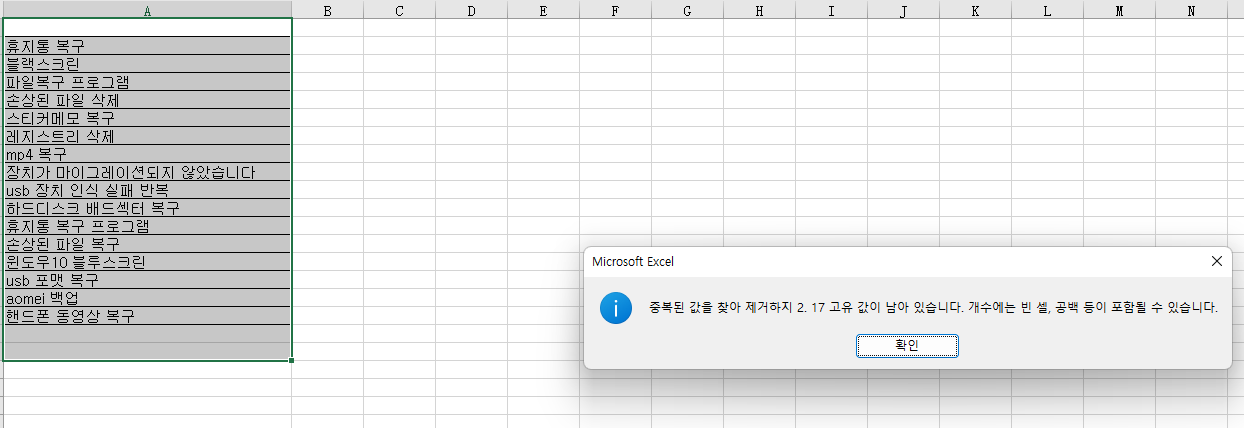The image size is (1244, 428).
Task: Click the Microsoft Excel dialog title bar
Action: [x=850, y=261]
